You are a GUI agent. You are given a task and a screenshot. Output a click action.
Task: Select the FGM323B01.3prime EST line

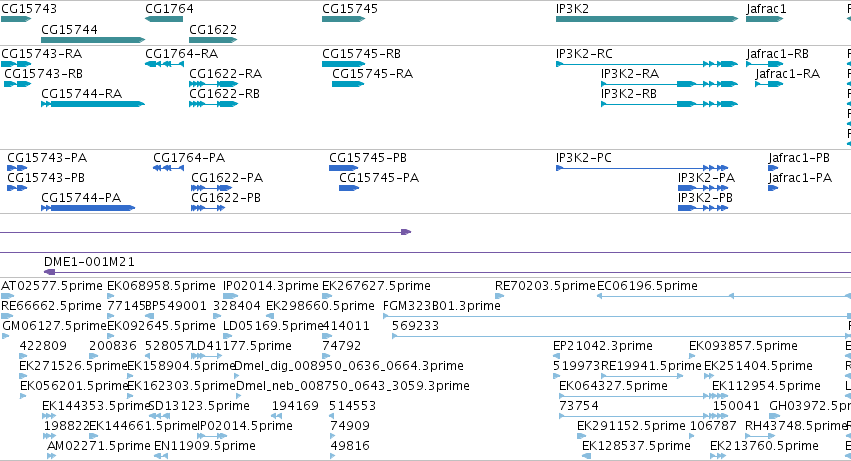click(617, 316)
